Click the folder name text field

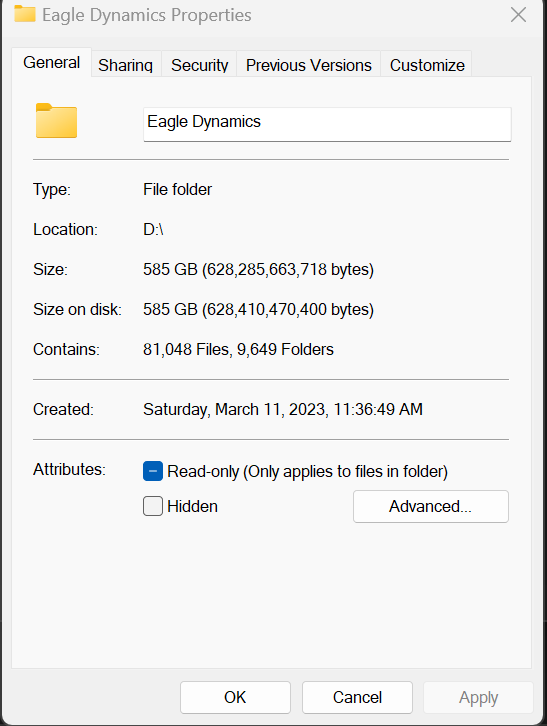coord(327,124)
